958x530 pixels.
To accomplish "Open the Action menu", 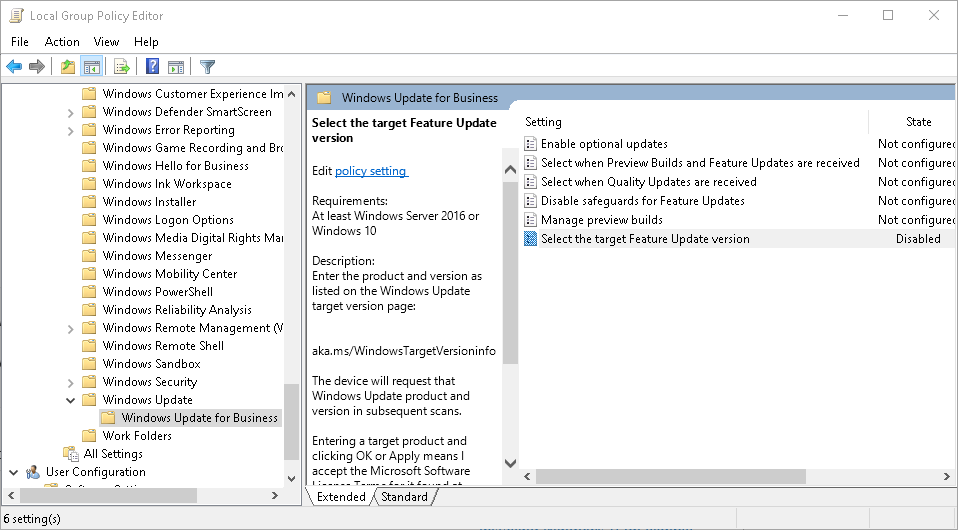I will point(62,42).
